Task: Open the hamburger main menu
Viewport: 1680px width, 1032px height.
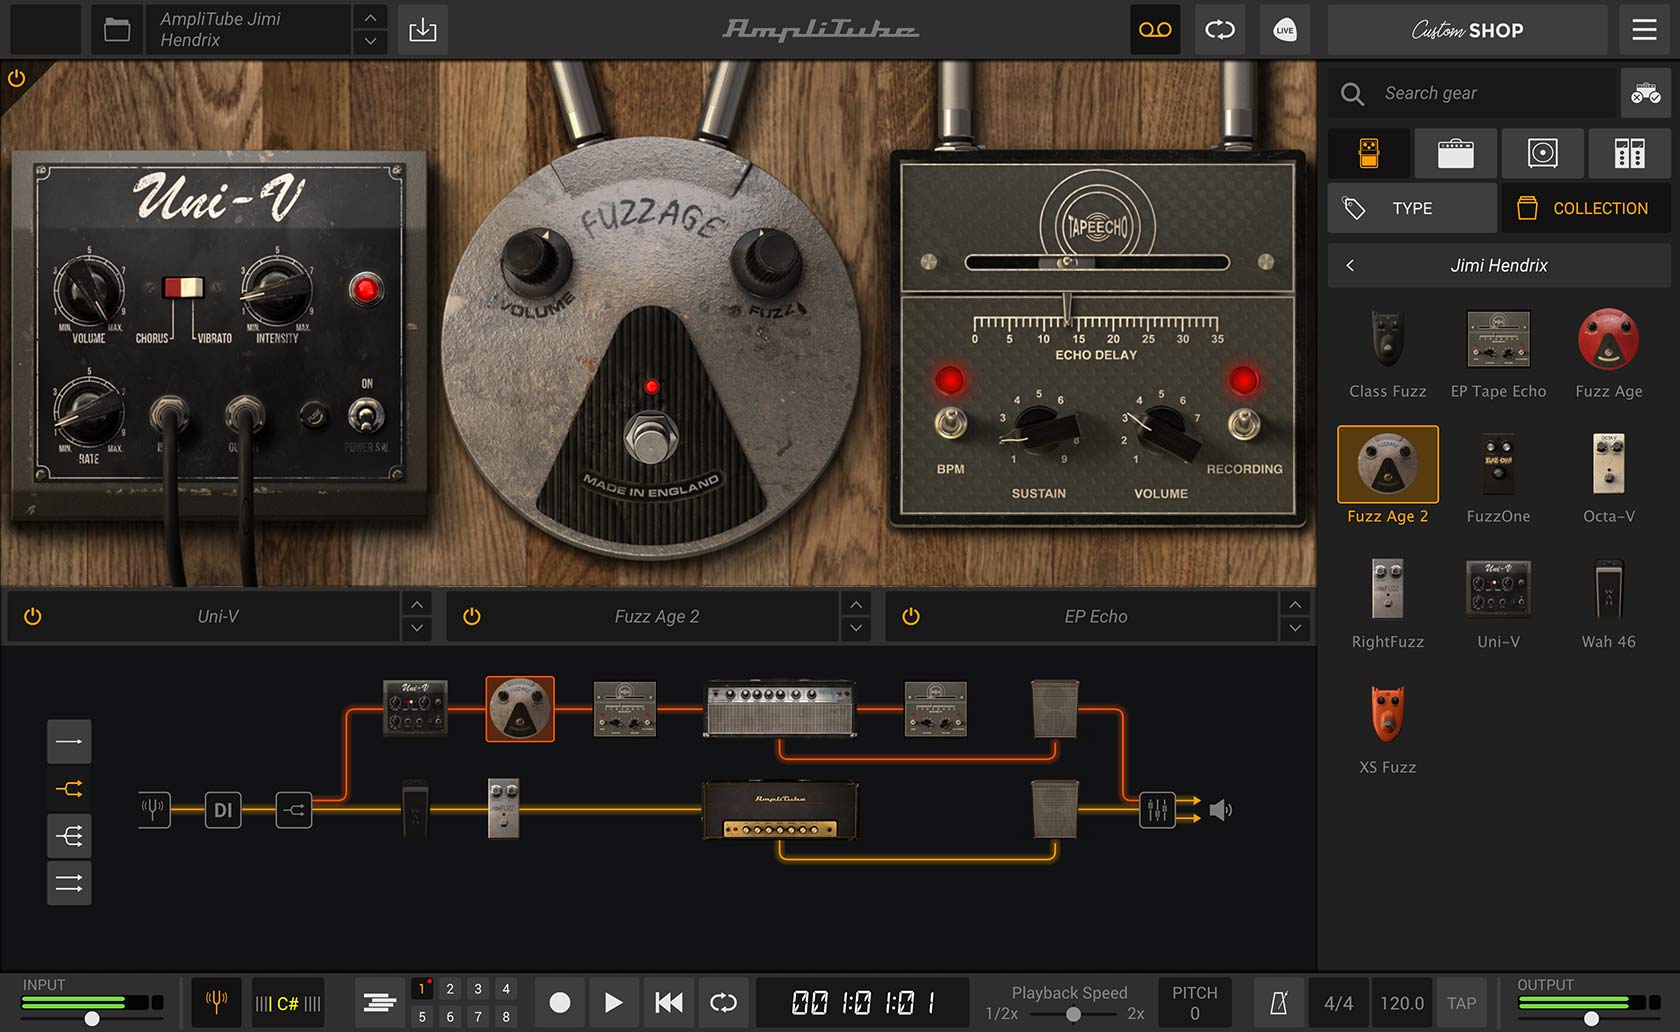Action: [1645, 30]
